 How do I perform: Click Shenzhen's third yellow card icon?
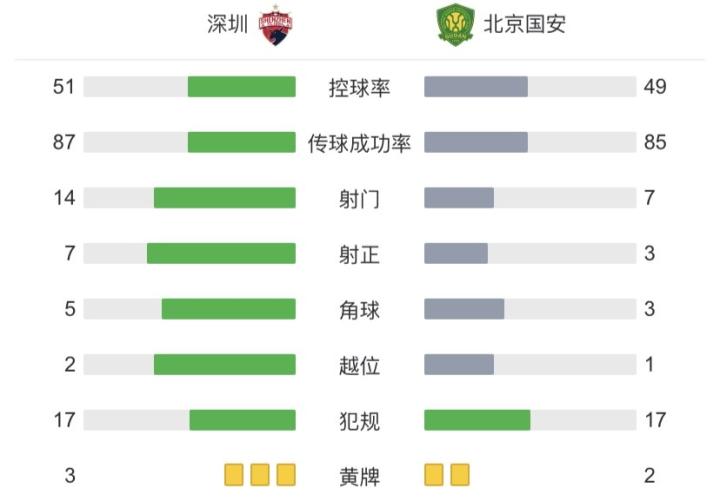[x=286, y=475]
